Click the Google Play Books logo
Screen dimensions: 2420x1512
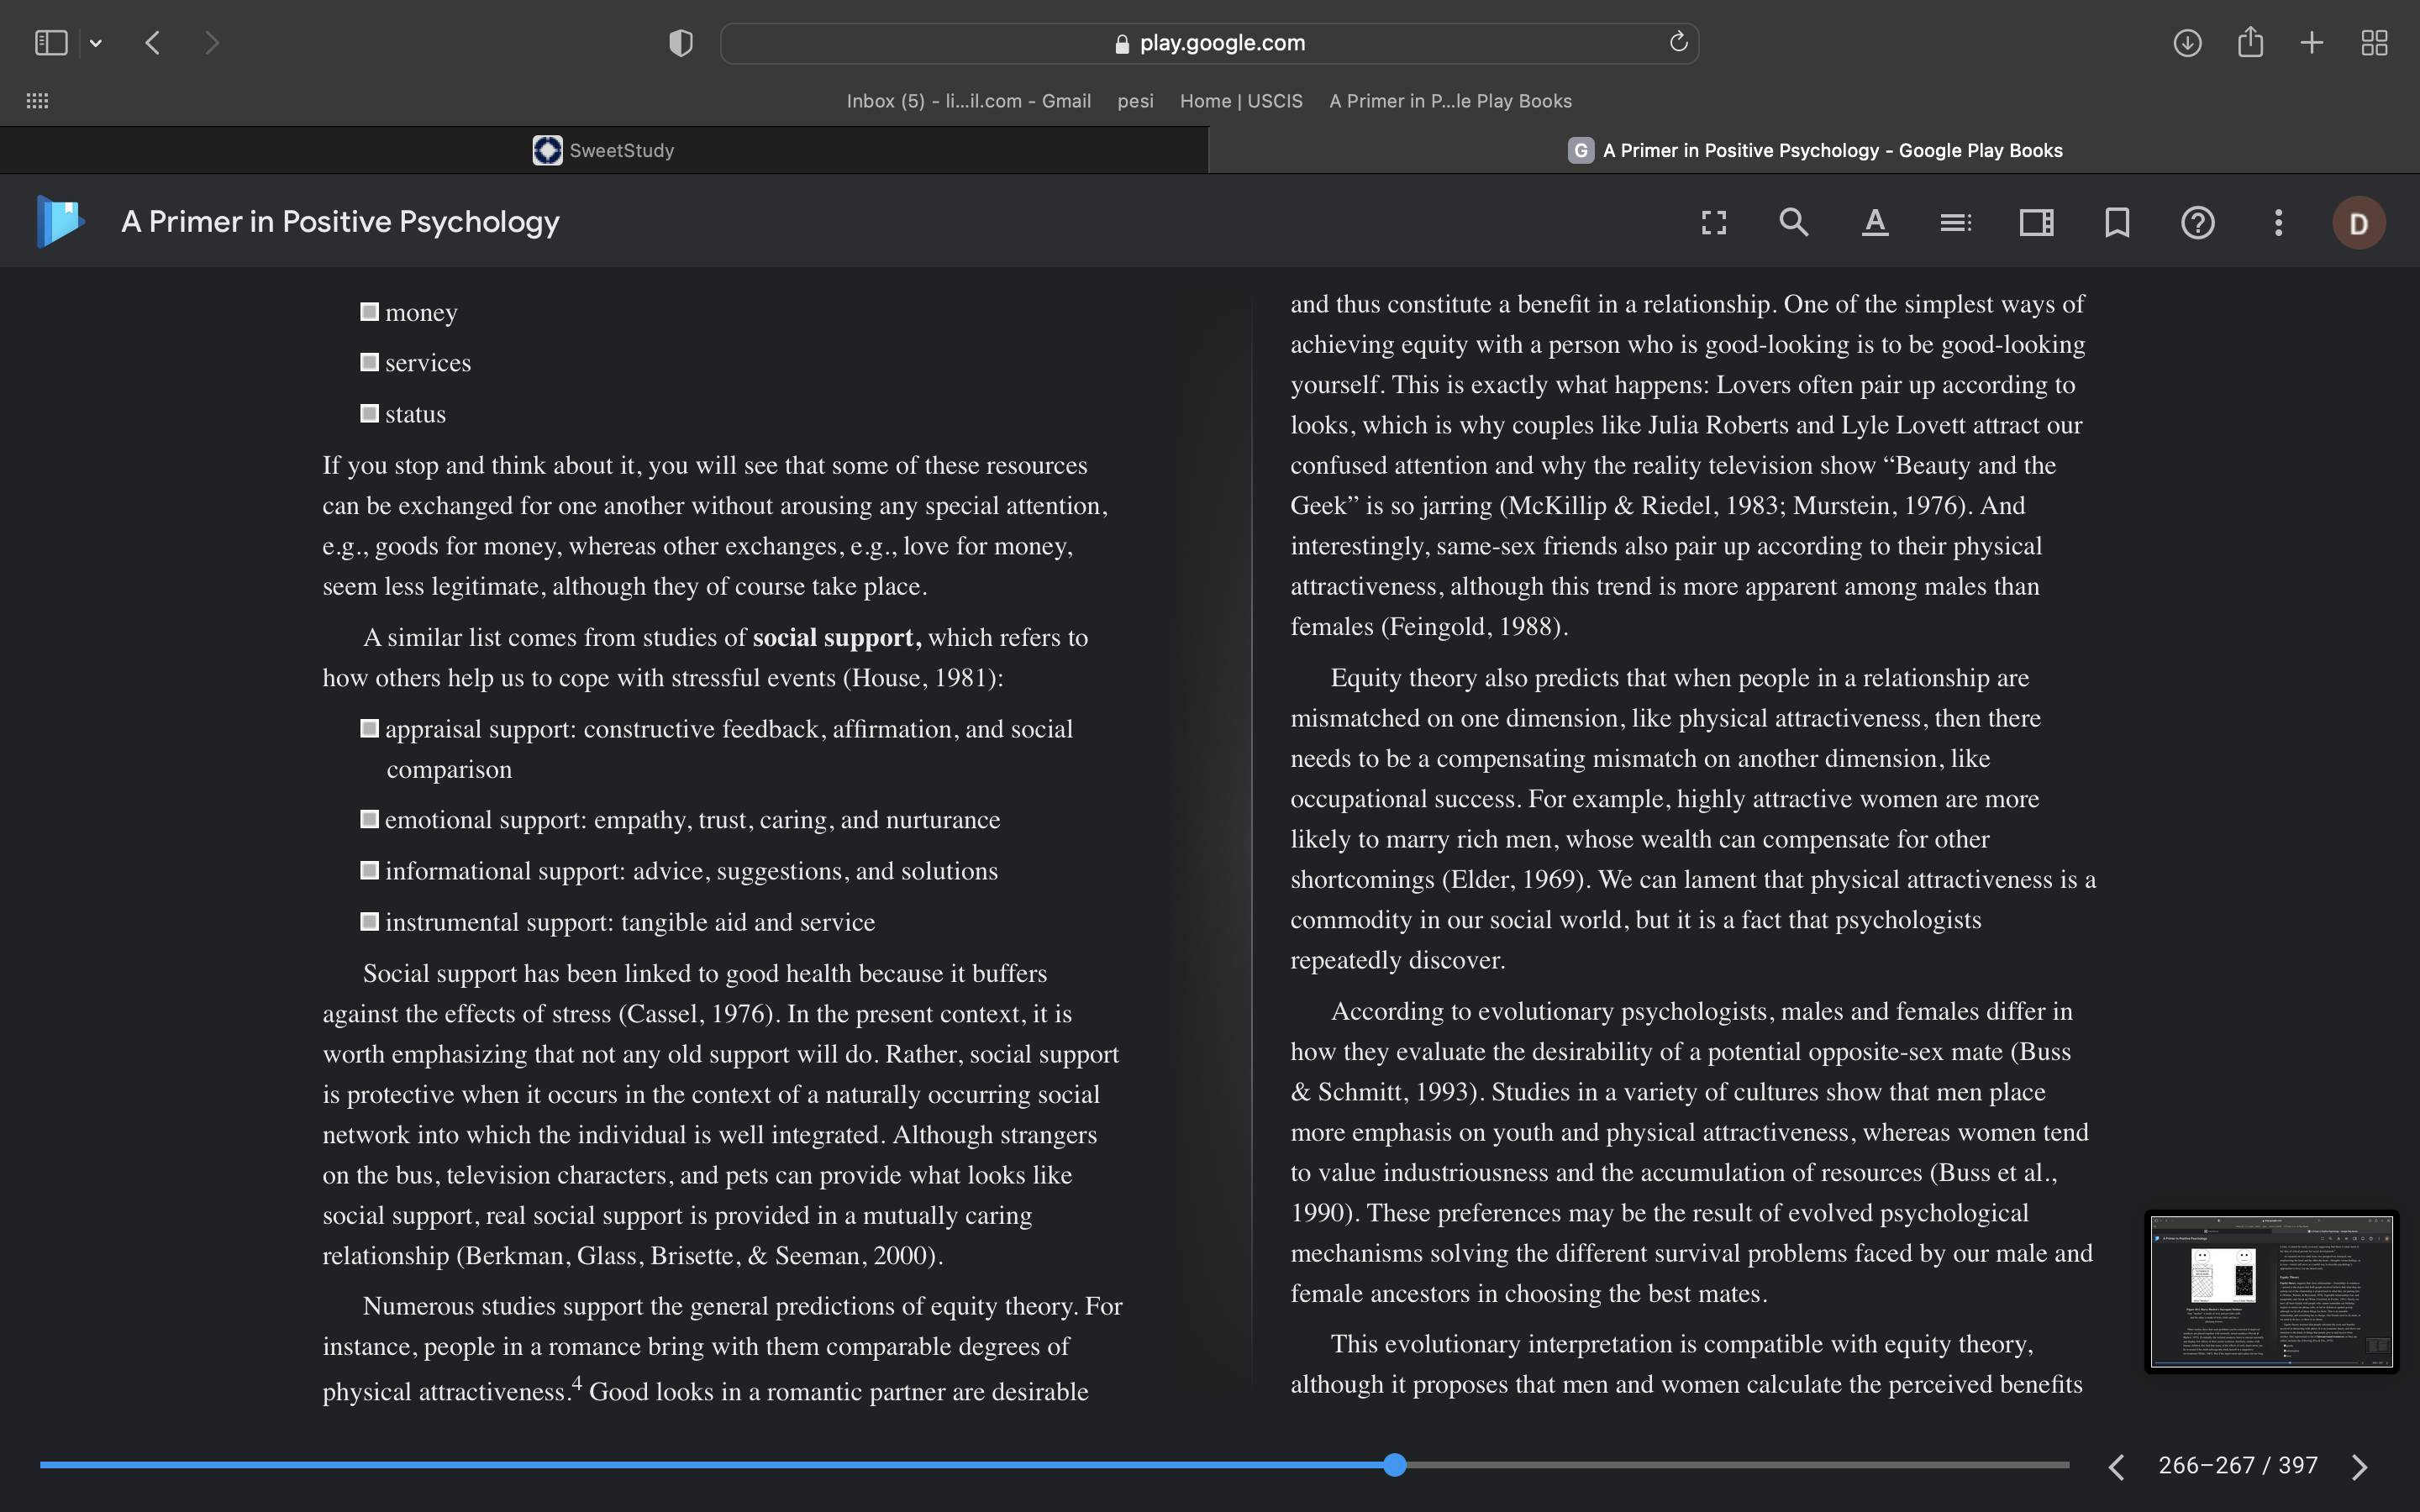point(60,221)
